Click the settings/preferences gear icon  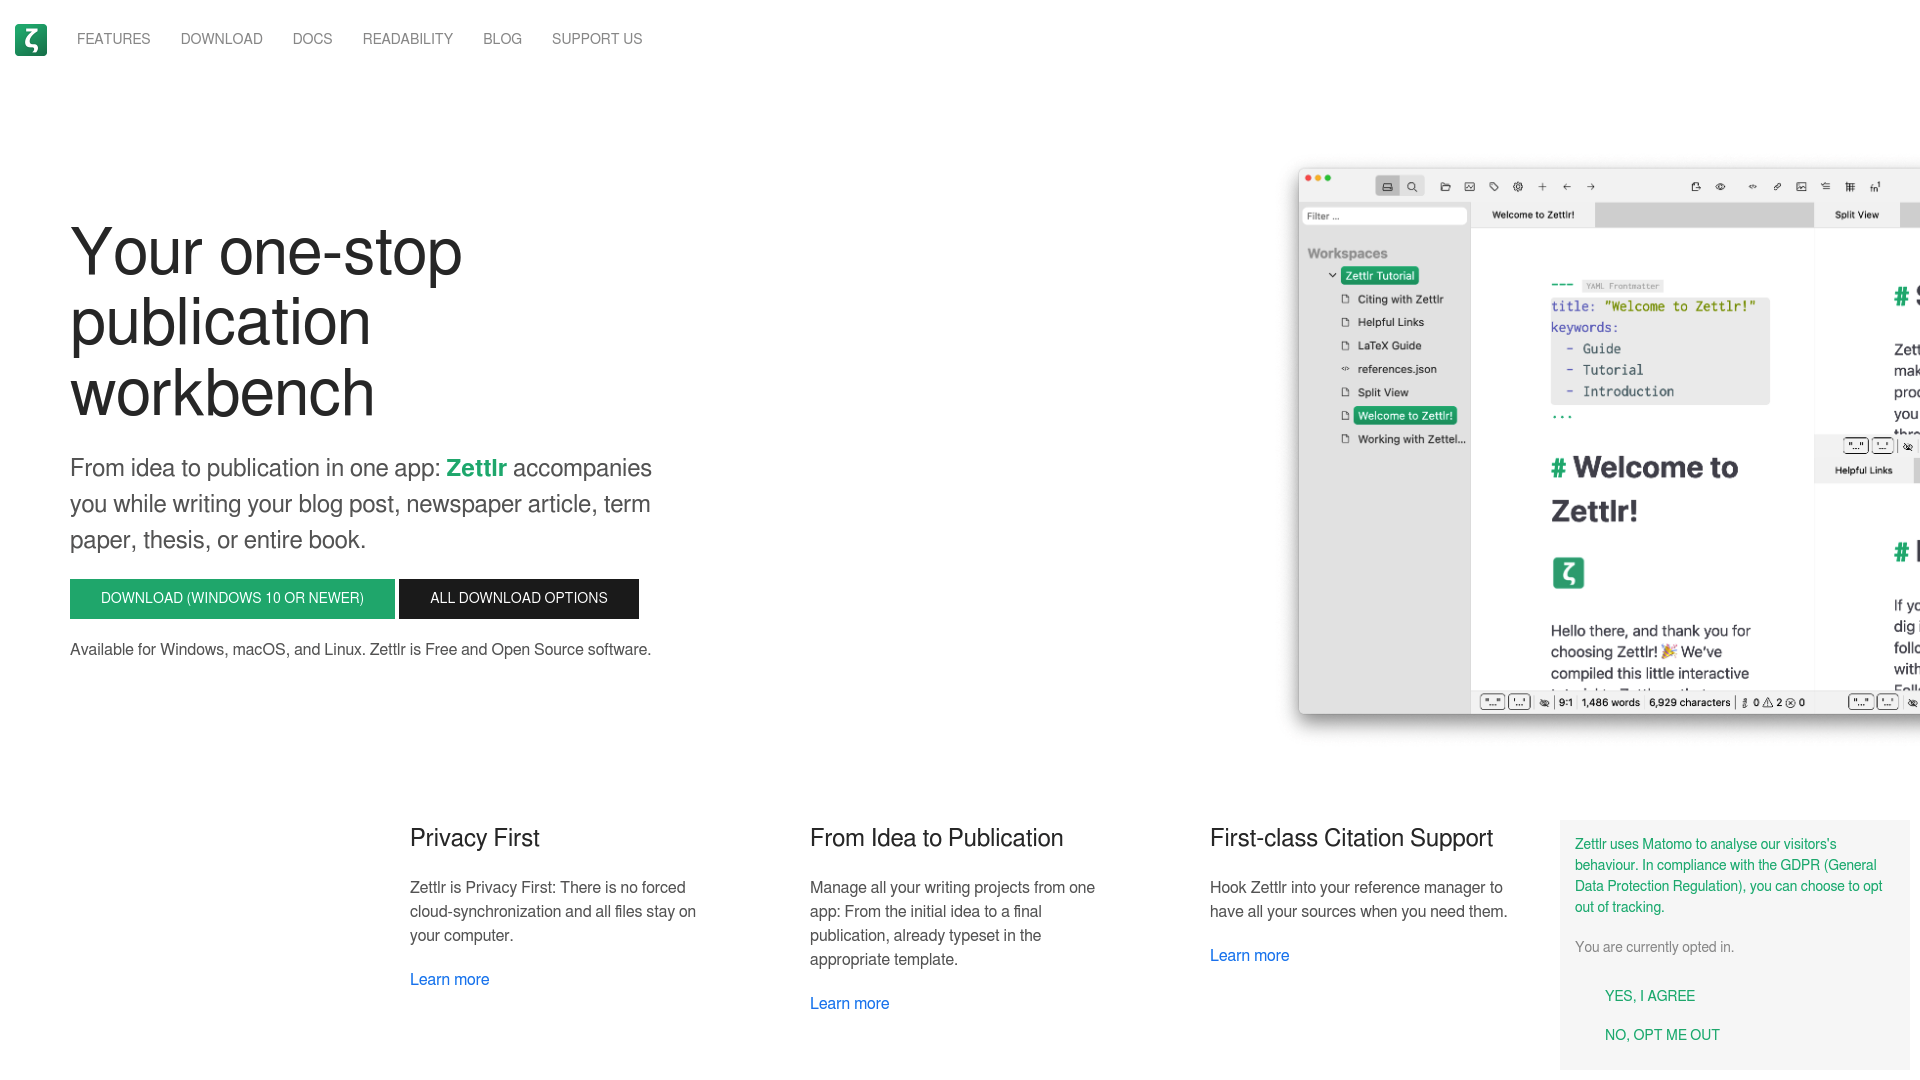pos(1518,186)
